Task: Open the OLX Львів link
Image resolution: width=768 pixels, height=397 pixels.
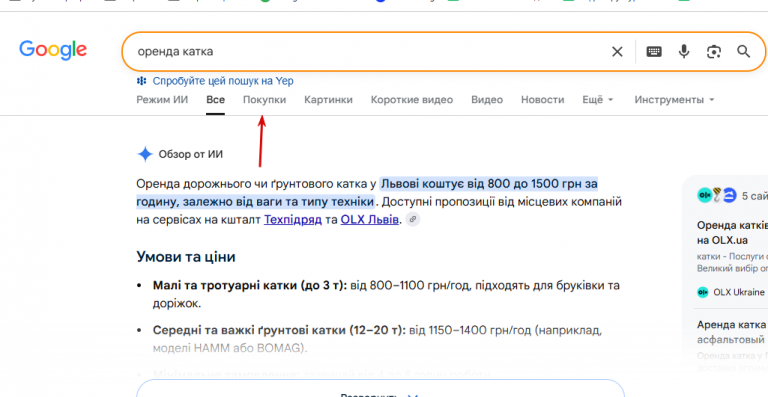Action: click(369, 220)
